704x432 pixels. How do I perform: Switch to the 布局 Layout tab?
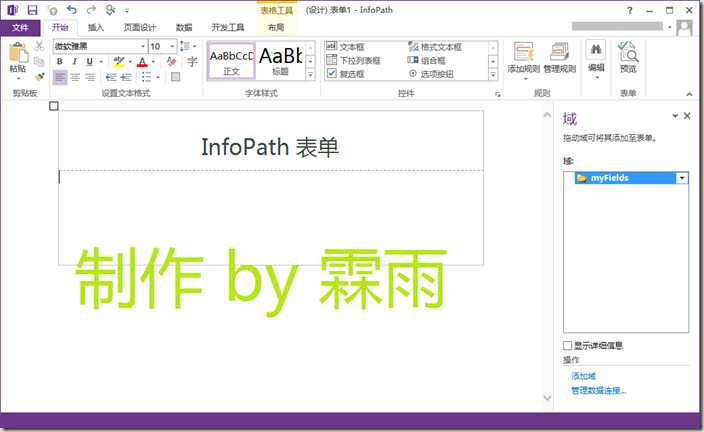click(x=276, y=27)
